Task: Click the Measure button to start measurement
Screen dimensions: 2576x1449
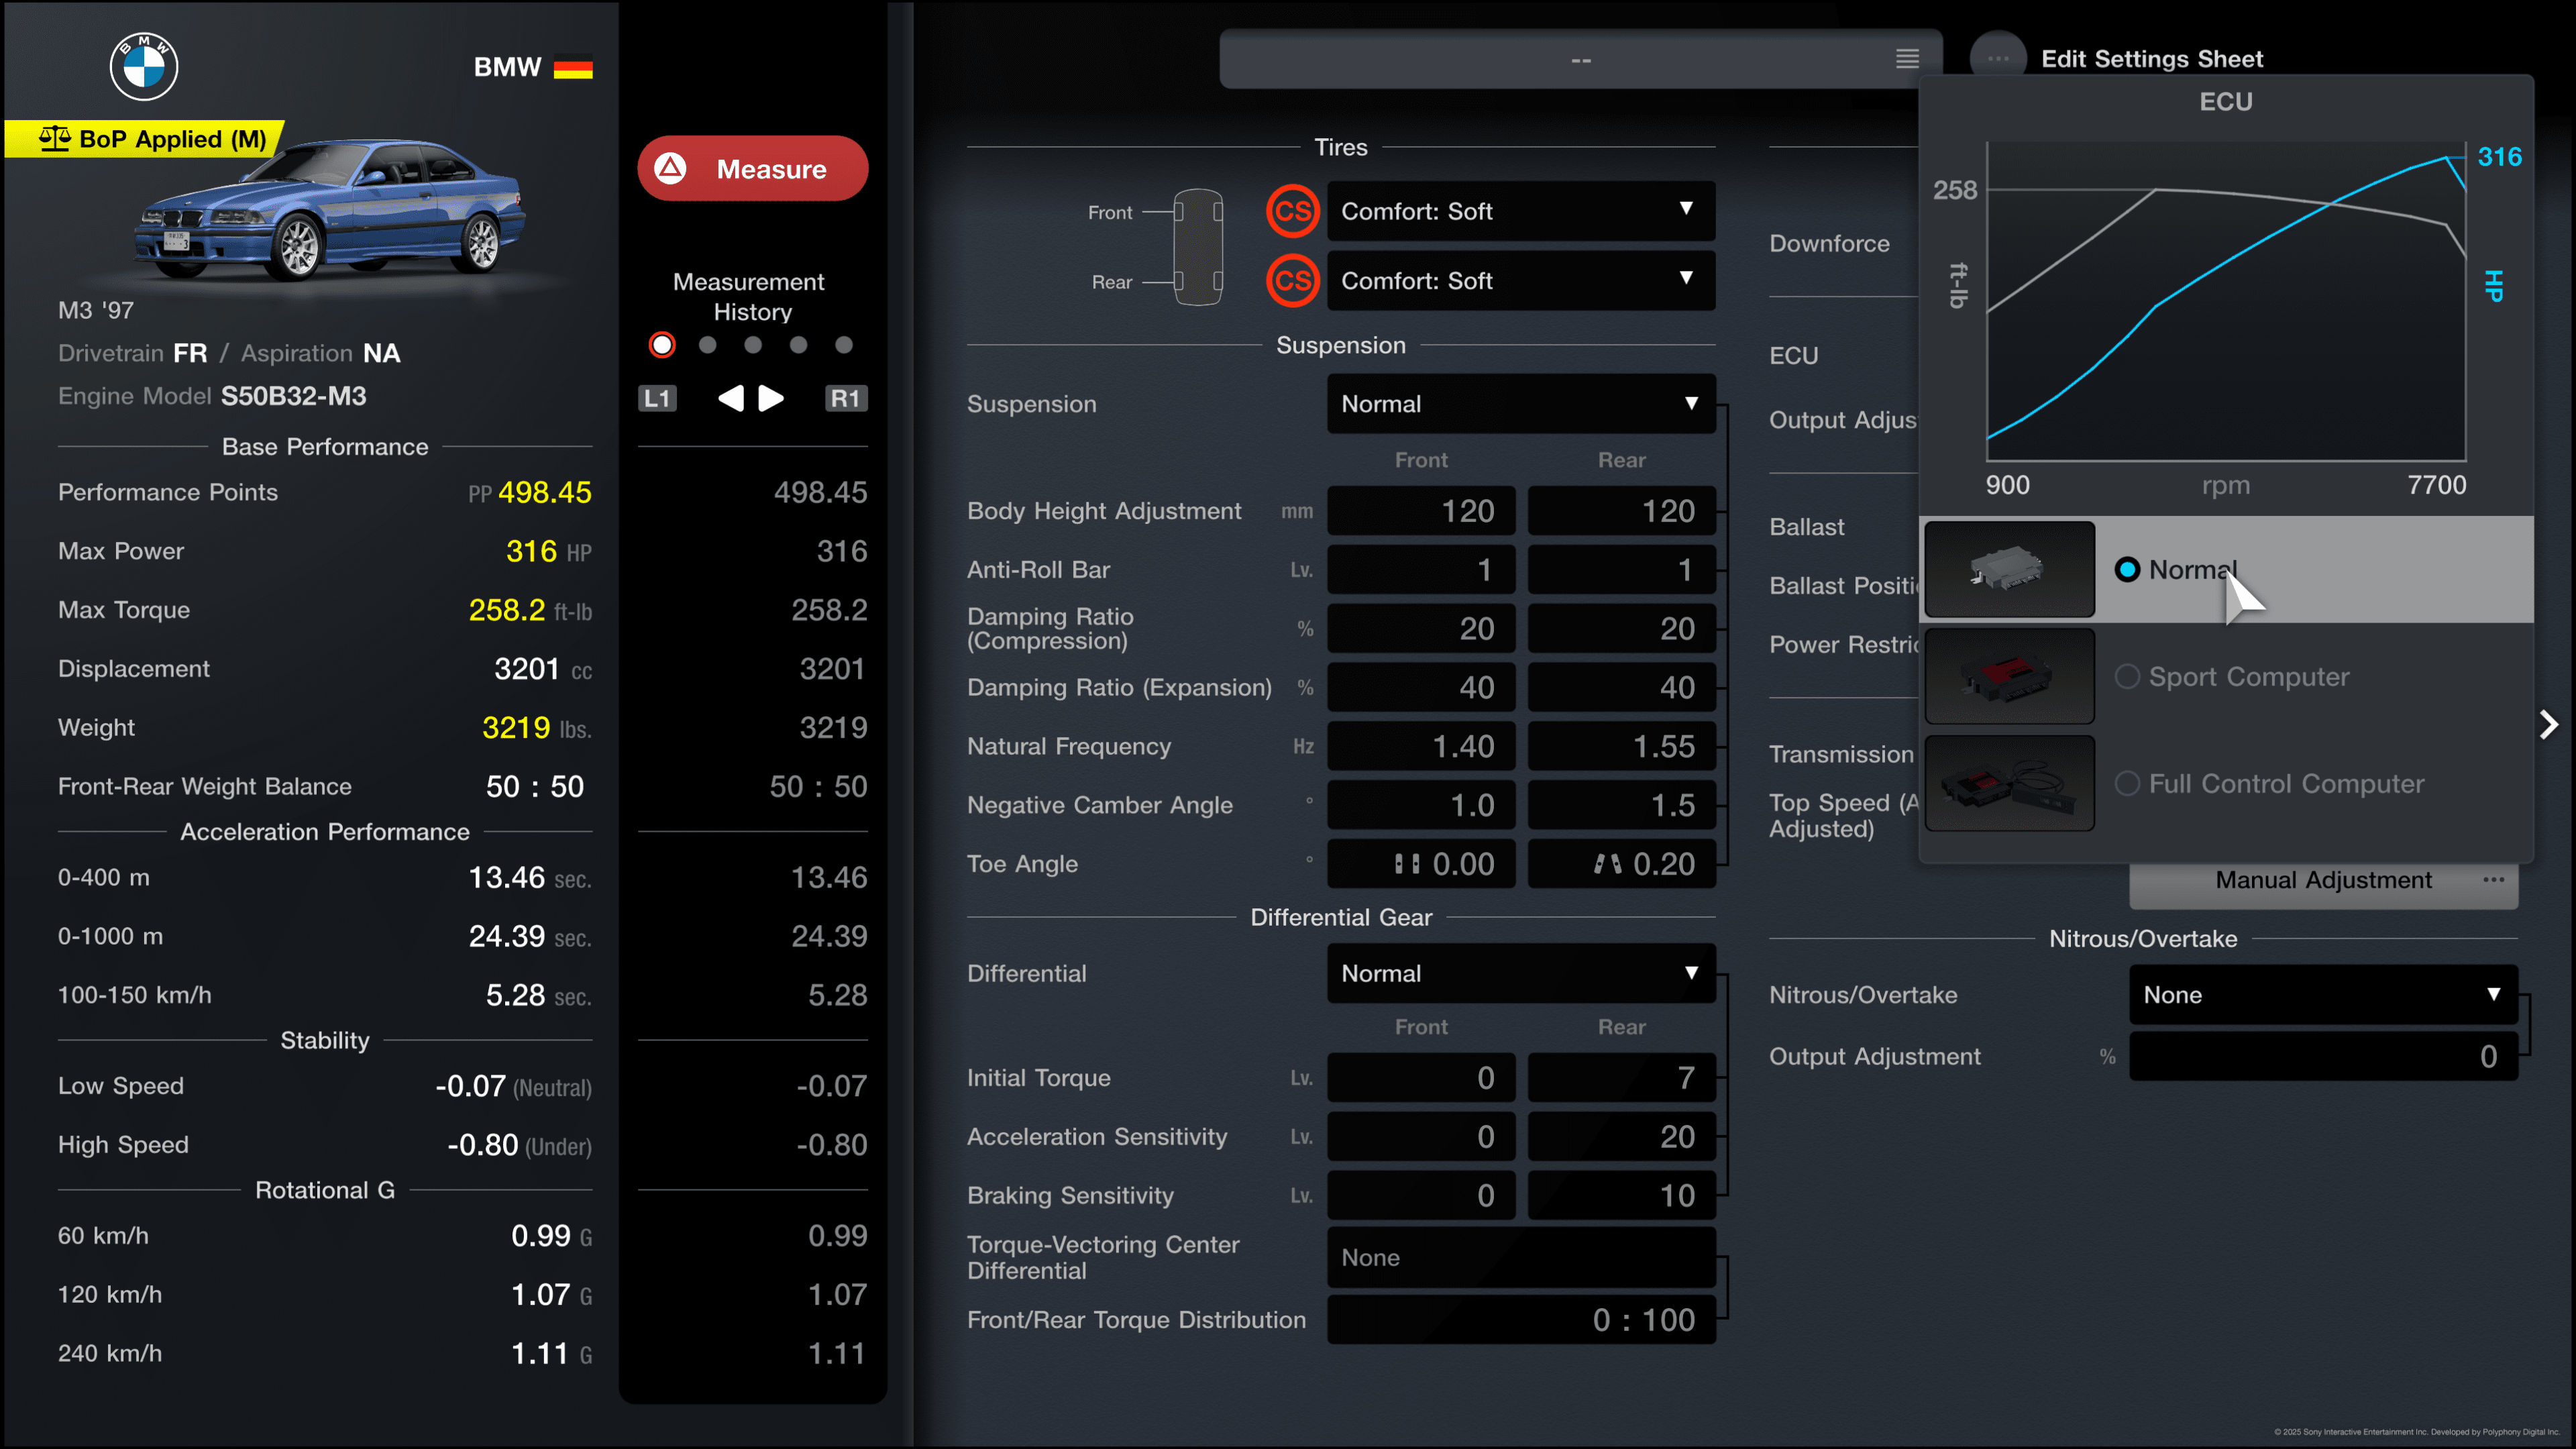Action: (x=752, y=170)
